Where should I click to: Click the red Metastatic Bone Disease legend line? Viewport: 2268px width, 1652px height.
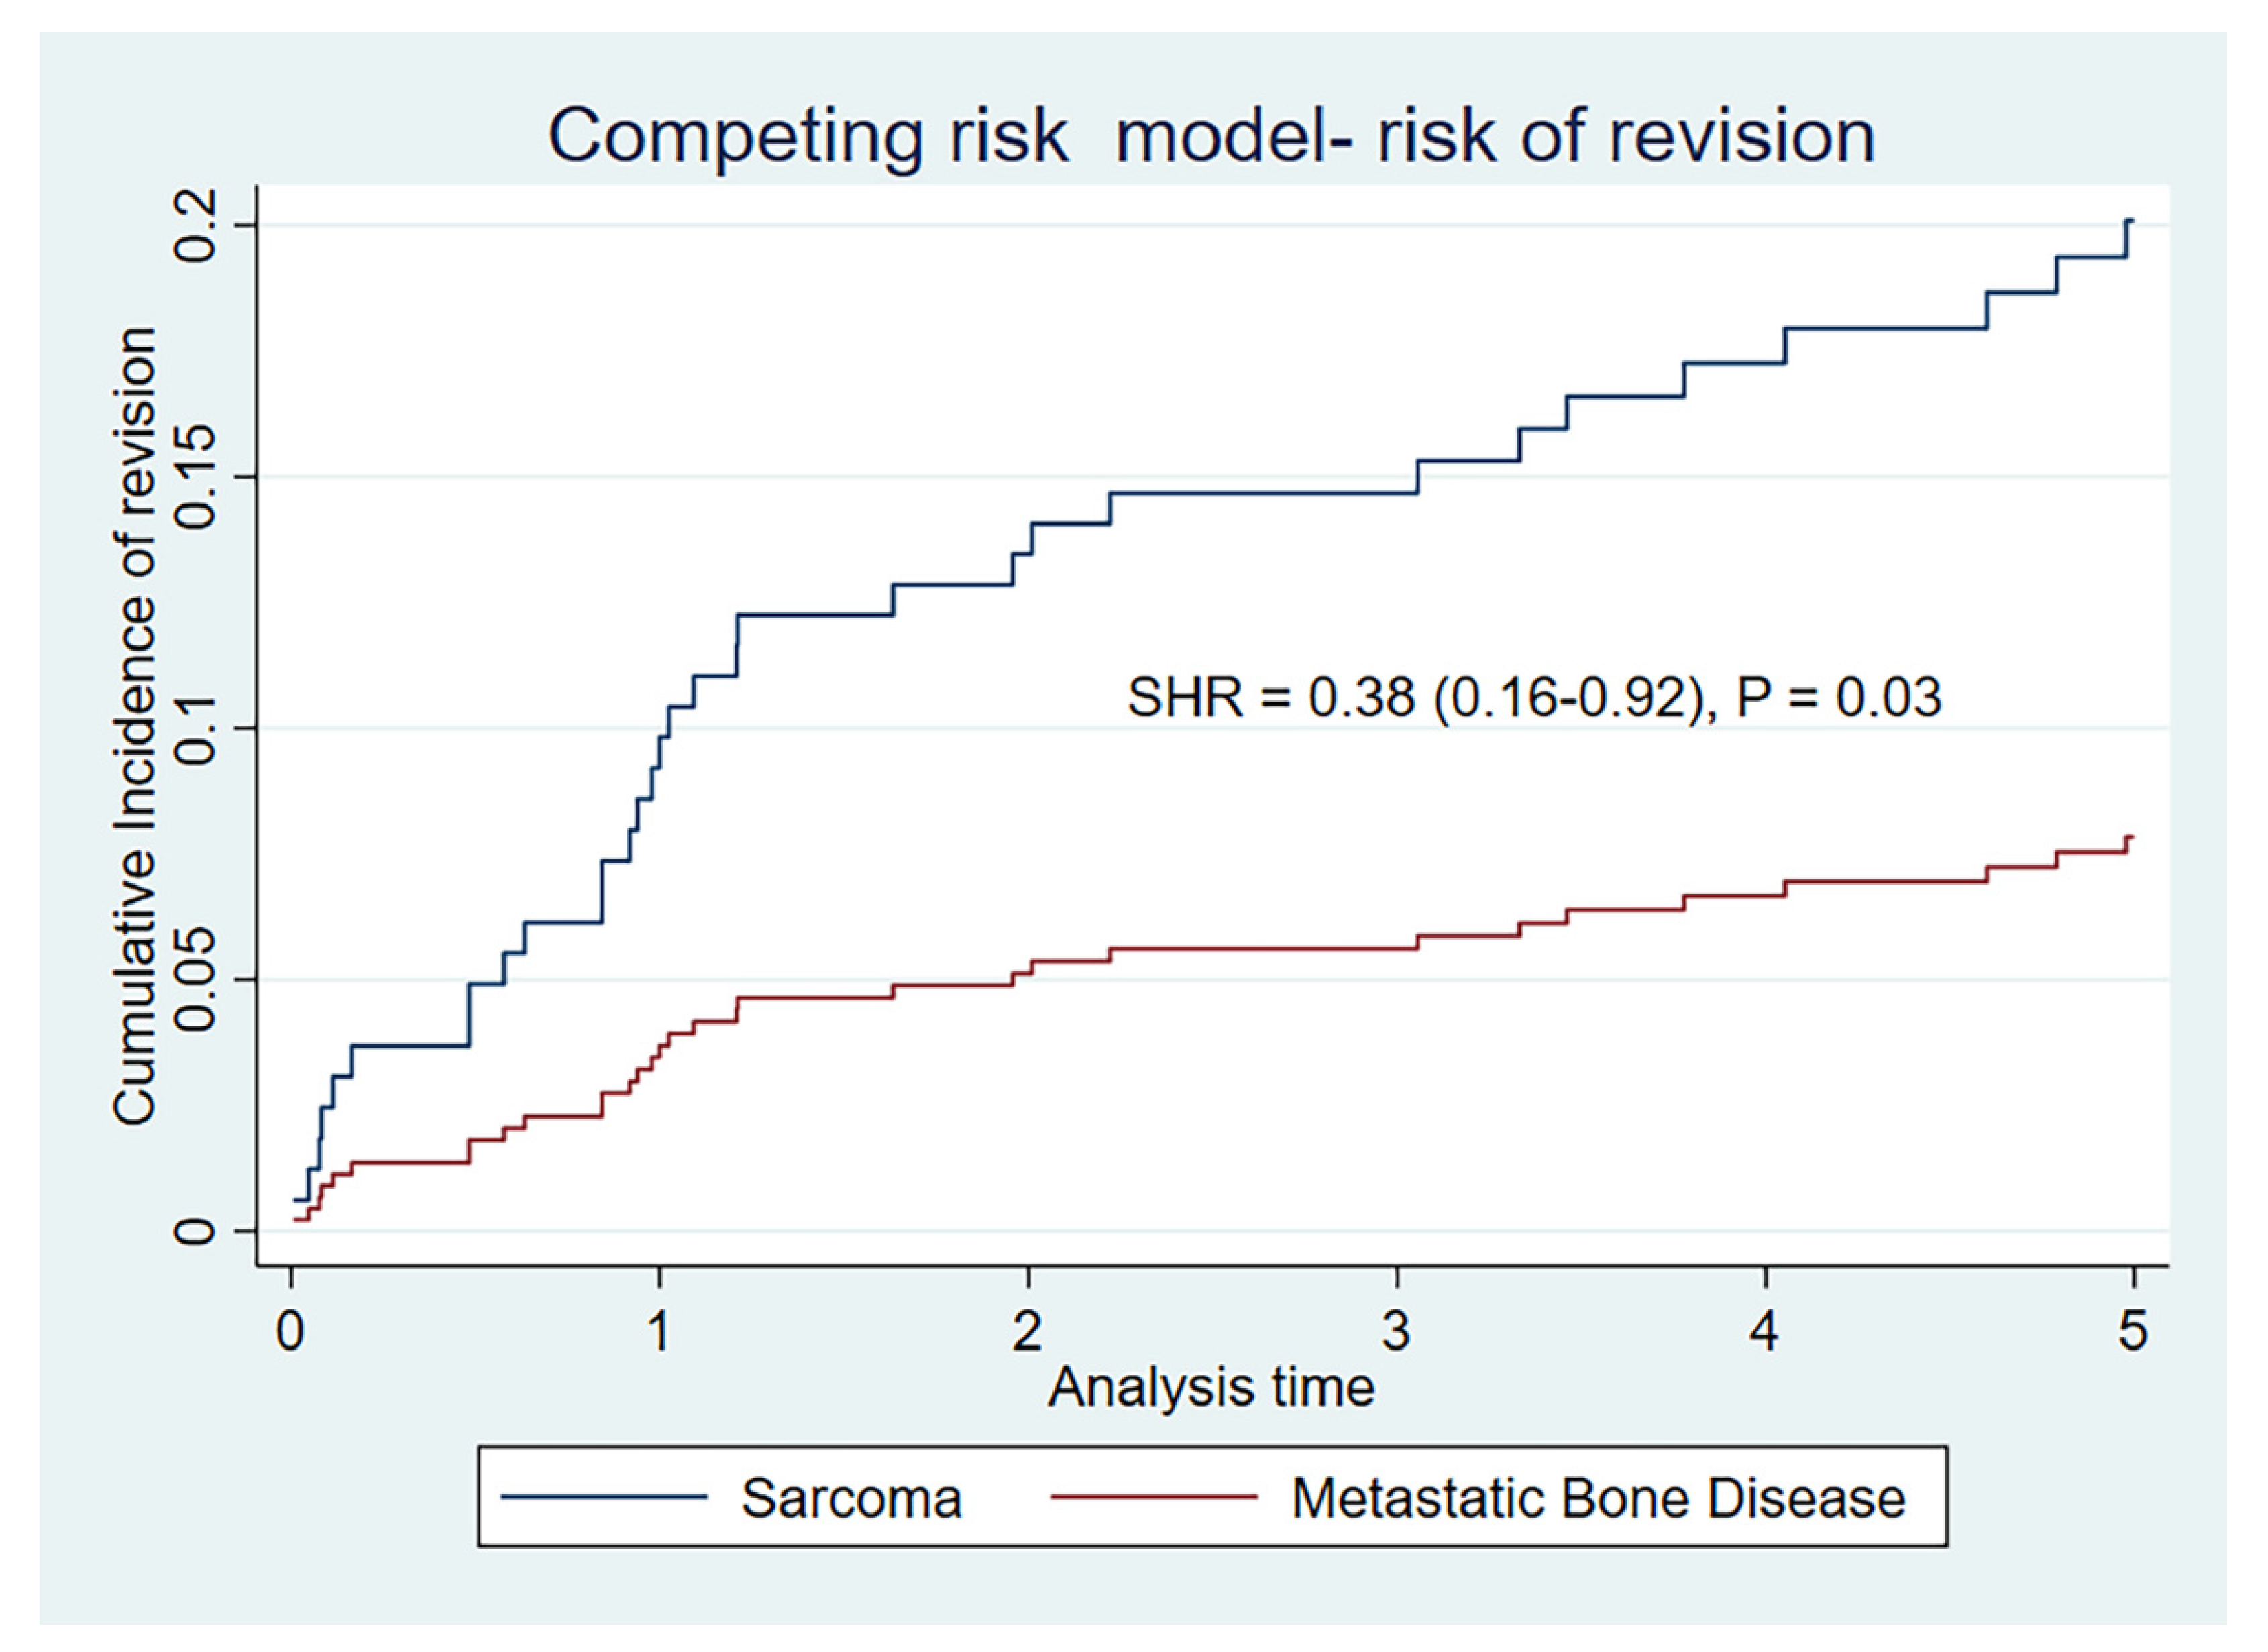[1154, 1497]
